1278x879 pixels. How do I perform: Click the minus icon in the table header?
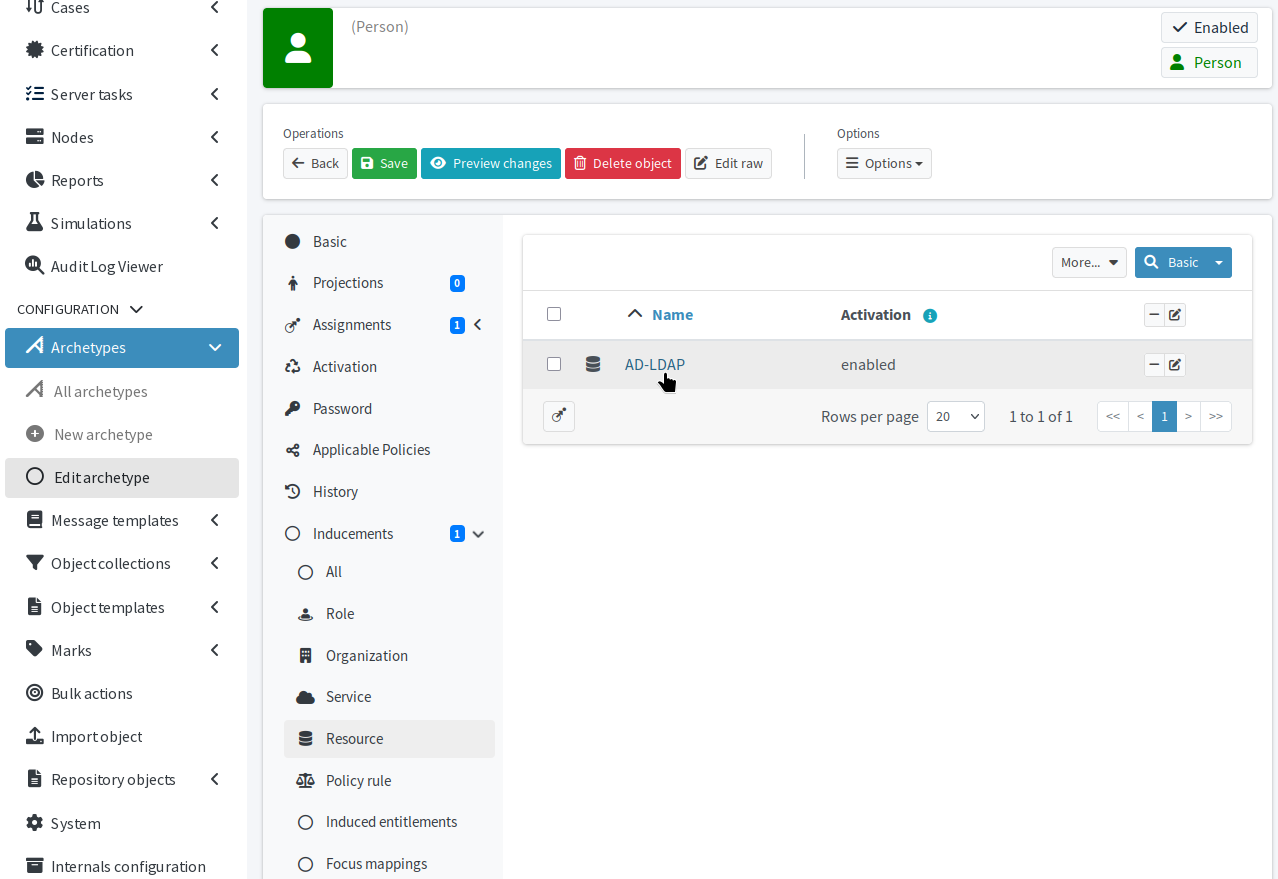(1154, 314)
